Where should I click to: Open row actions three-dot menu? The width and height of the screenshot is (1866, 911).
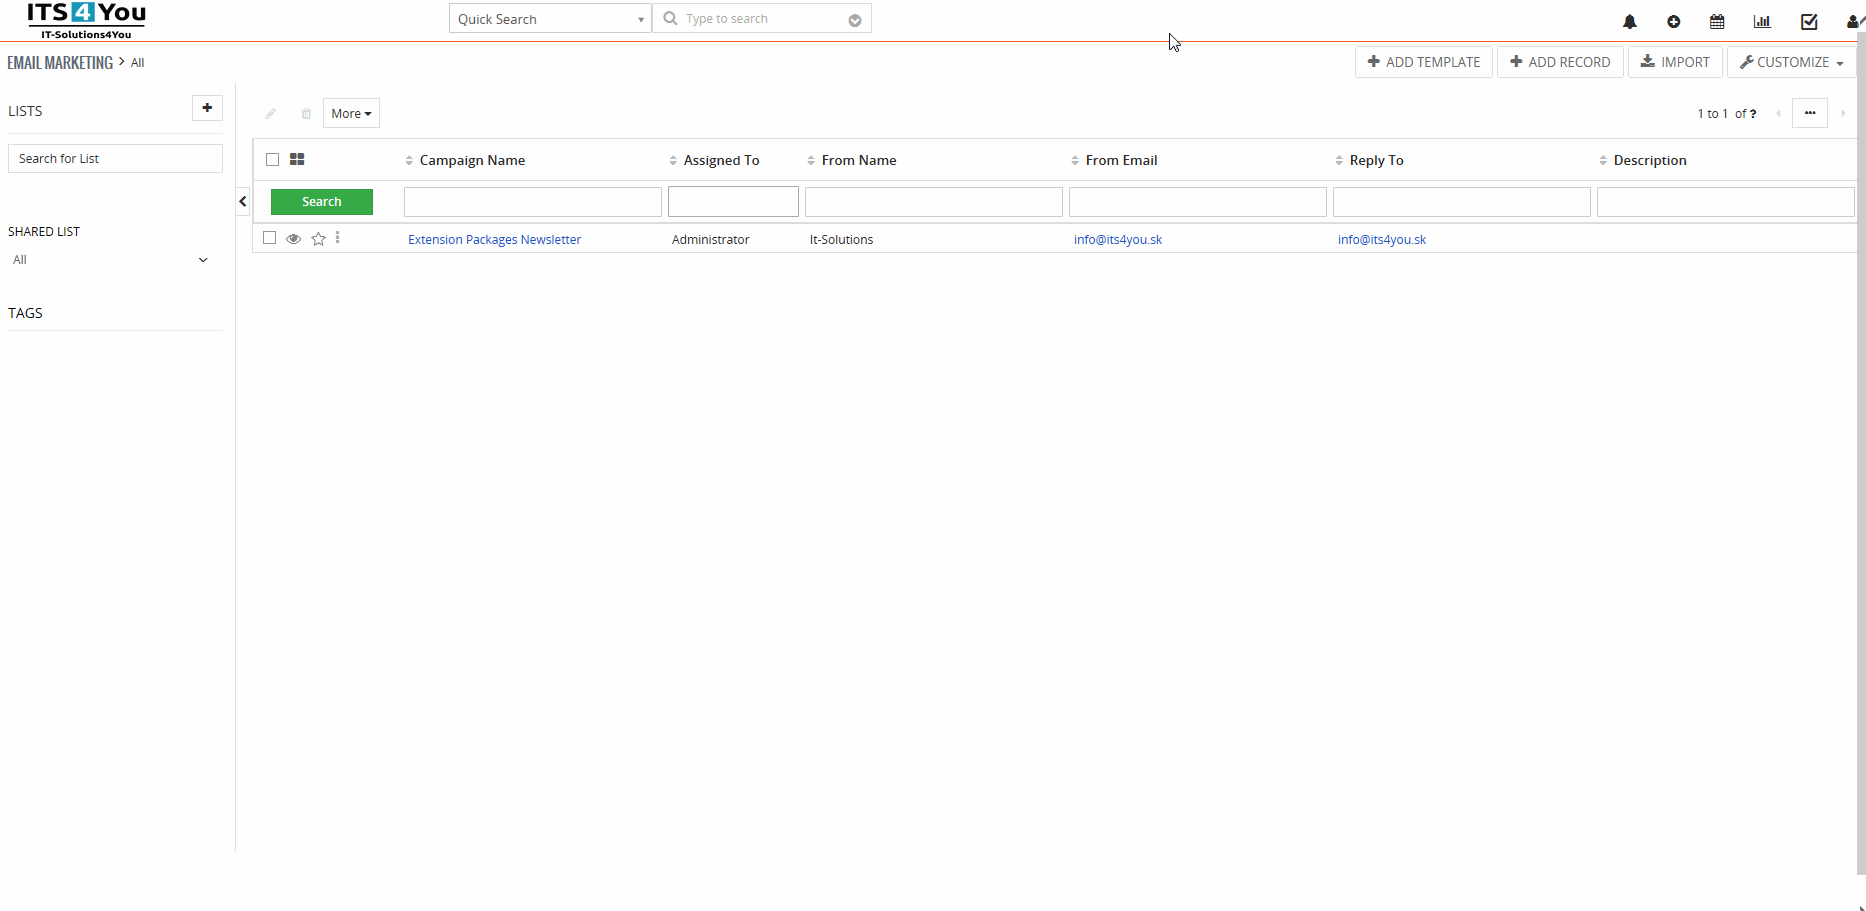coord(338,238)
